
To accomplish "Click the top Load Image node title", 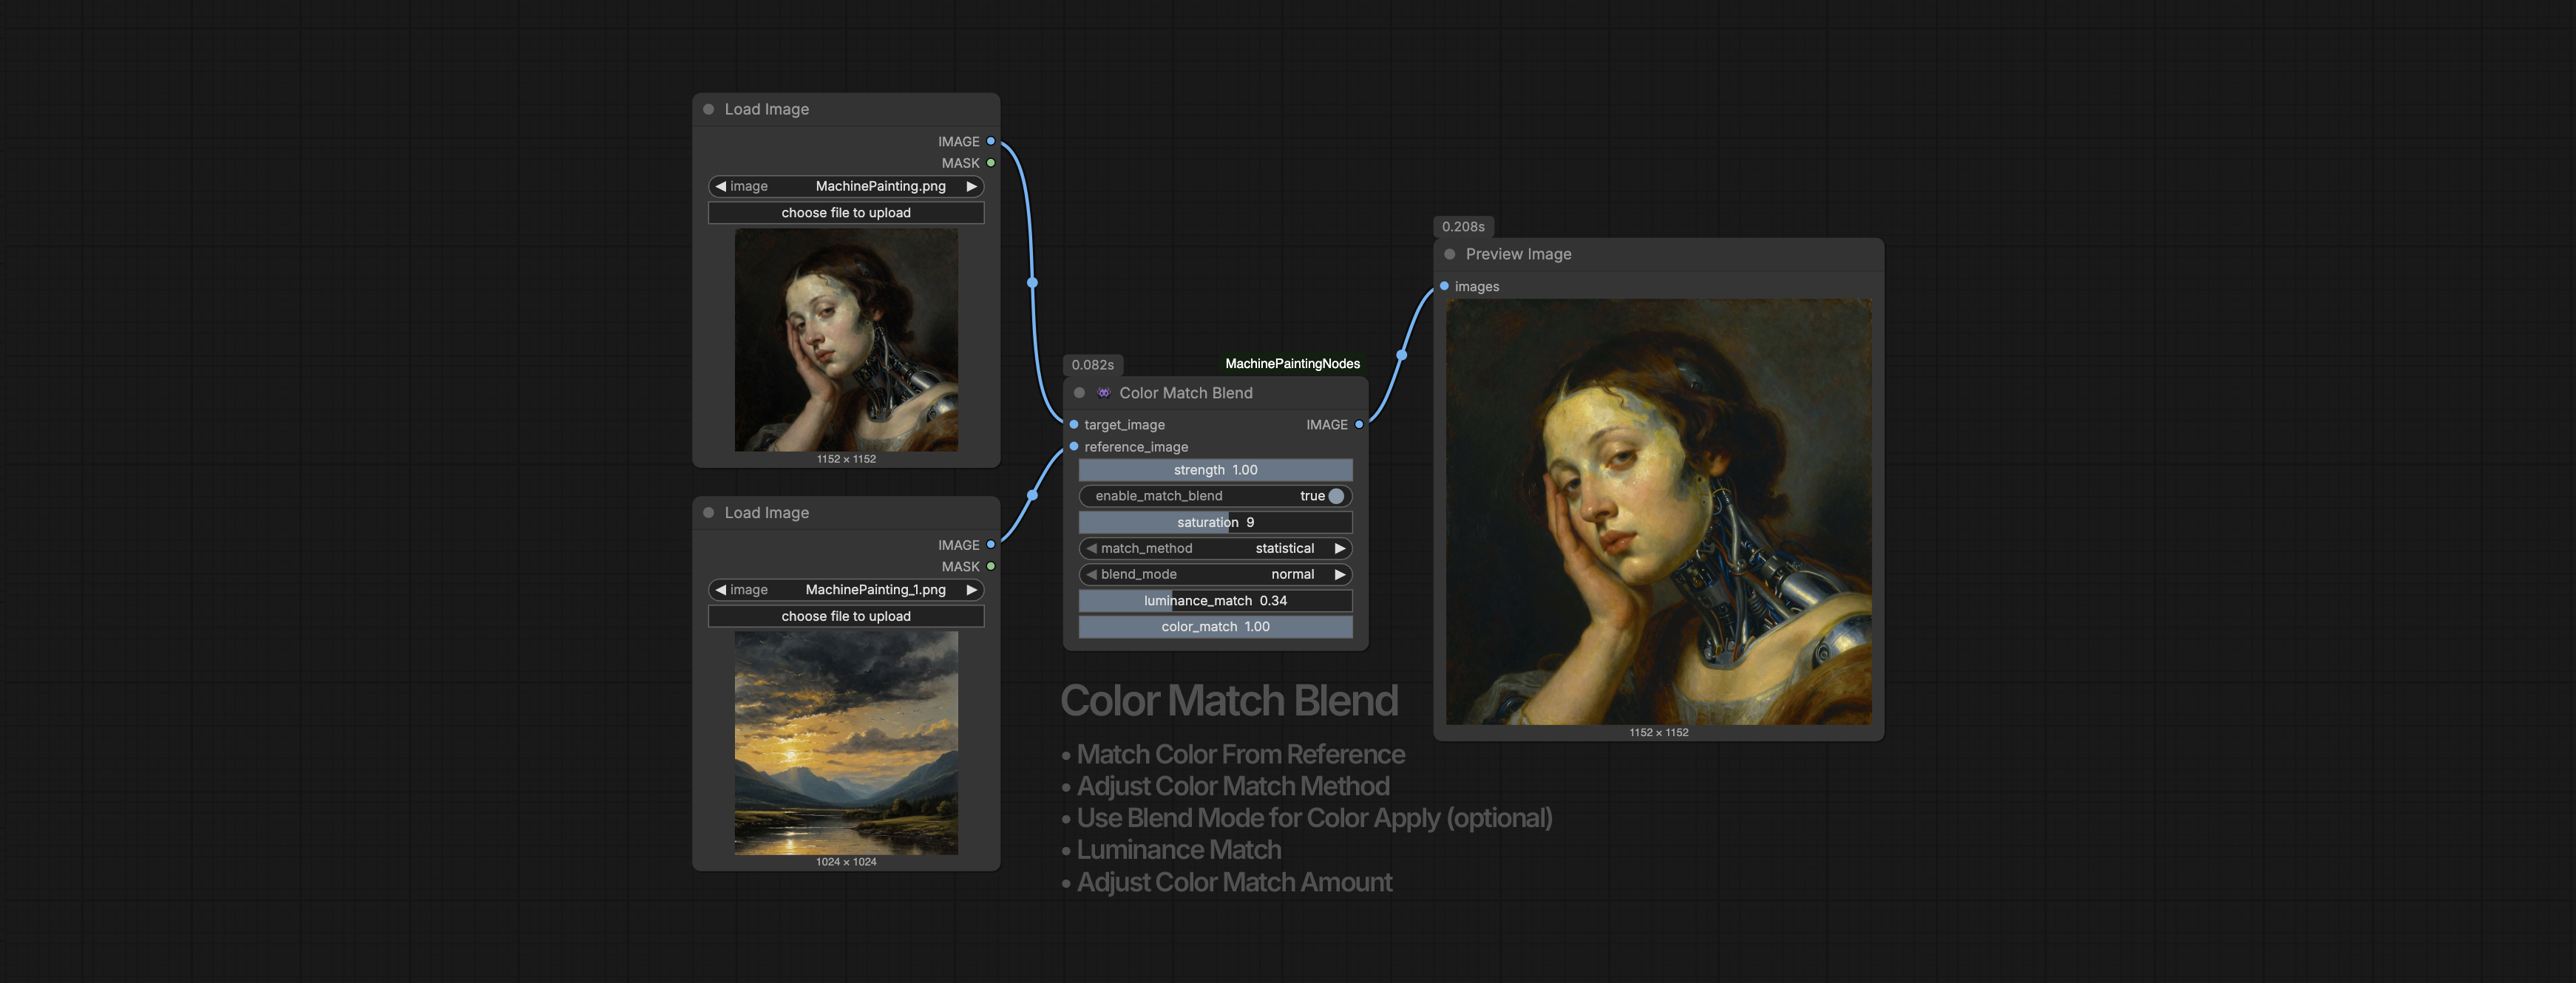I will [766, 109].
